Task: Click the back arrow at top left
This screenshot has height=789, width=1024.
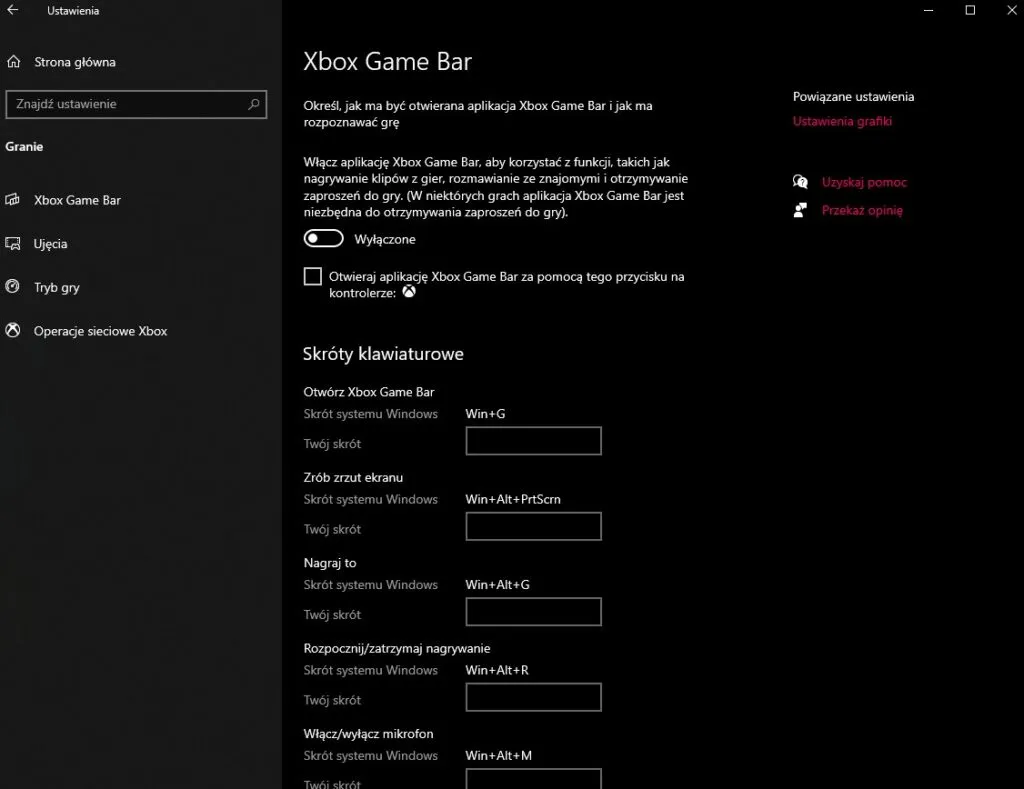Action: pos(15,10)
